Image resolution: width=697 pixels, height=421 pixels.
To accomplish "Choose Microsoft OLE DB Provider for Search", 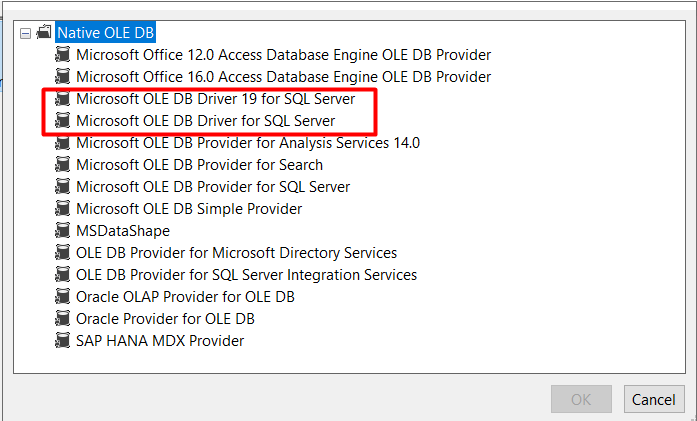I will click(x=199, y=165).
